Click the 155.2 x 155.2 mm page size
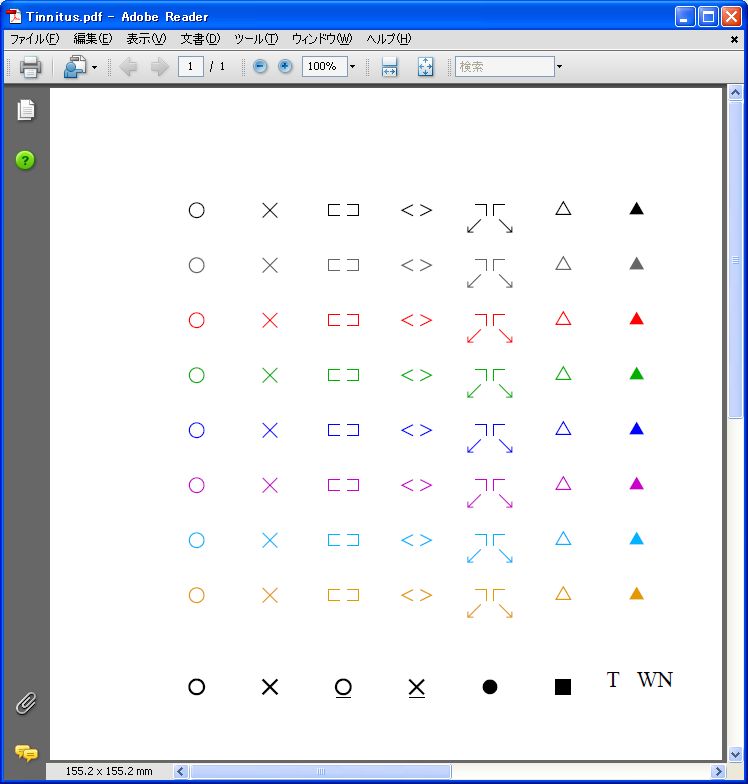Screen dimensions: 748x784 [x=109, y=771]
